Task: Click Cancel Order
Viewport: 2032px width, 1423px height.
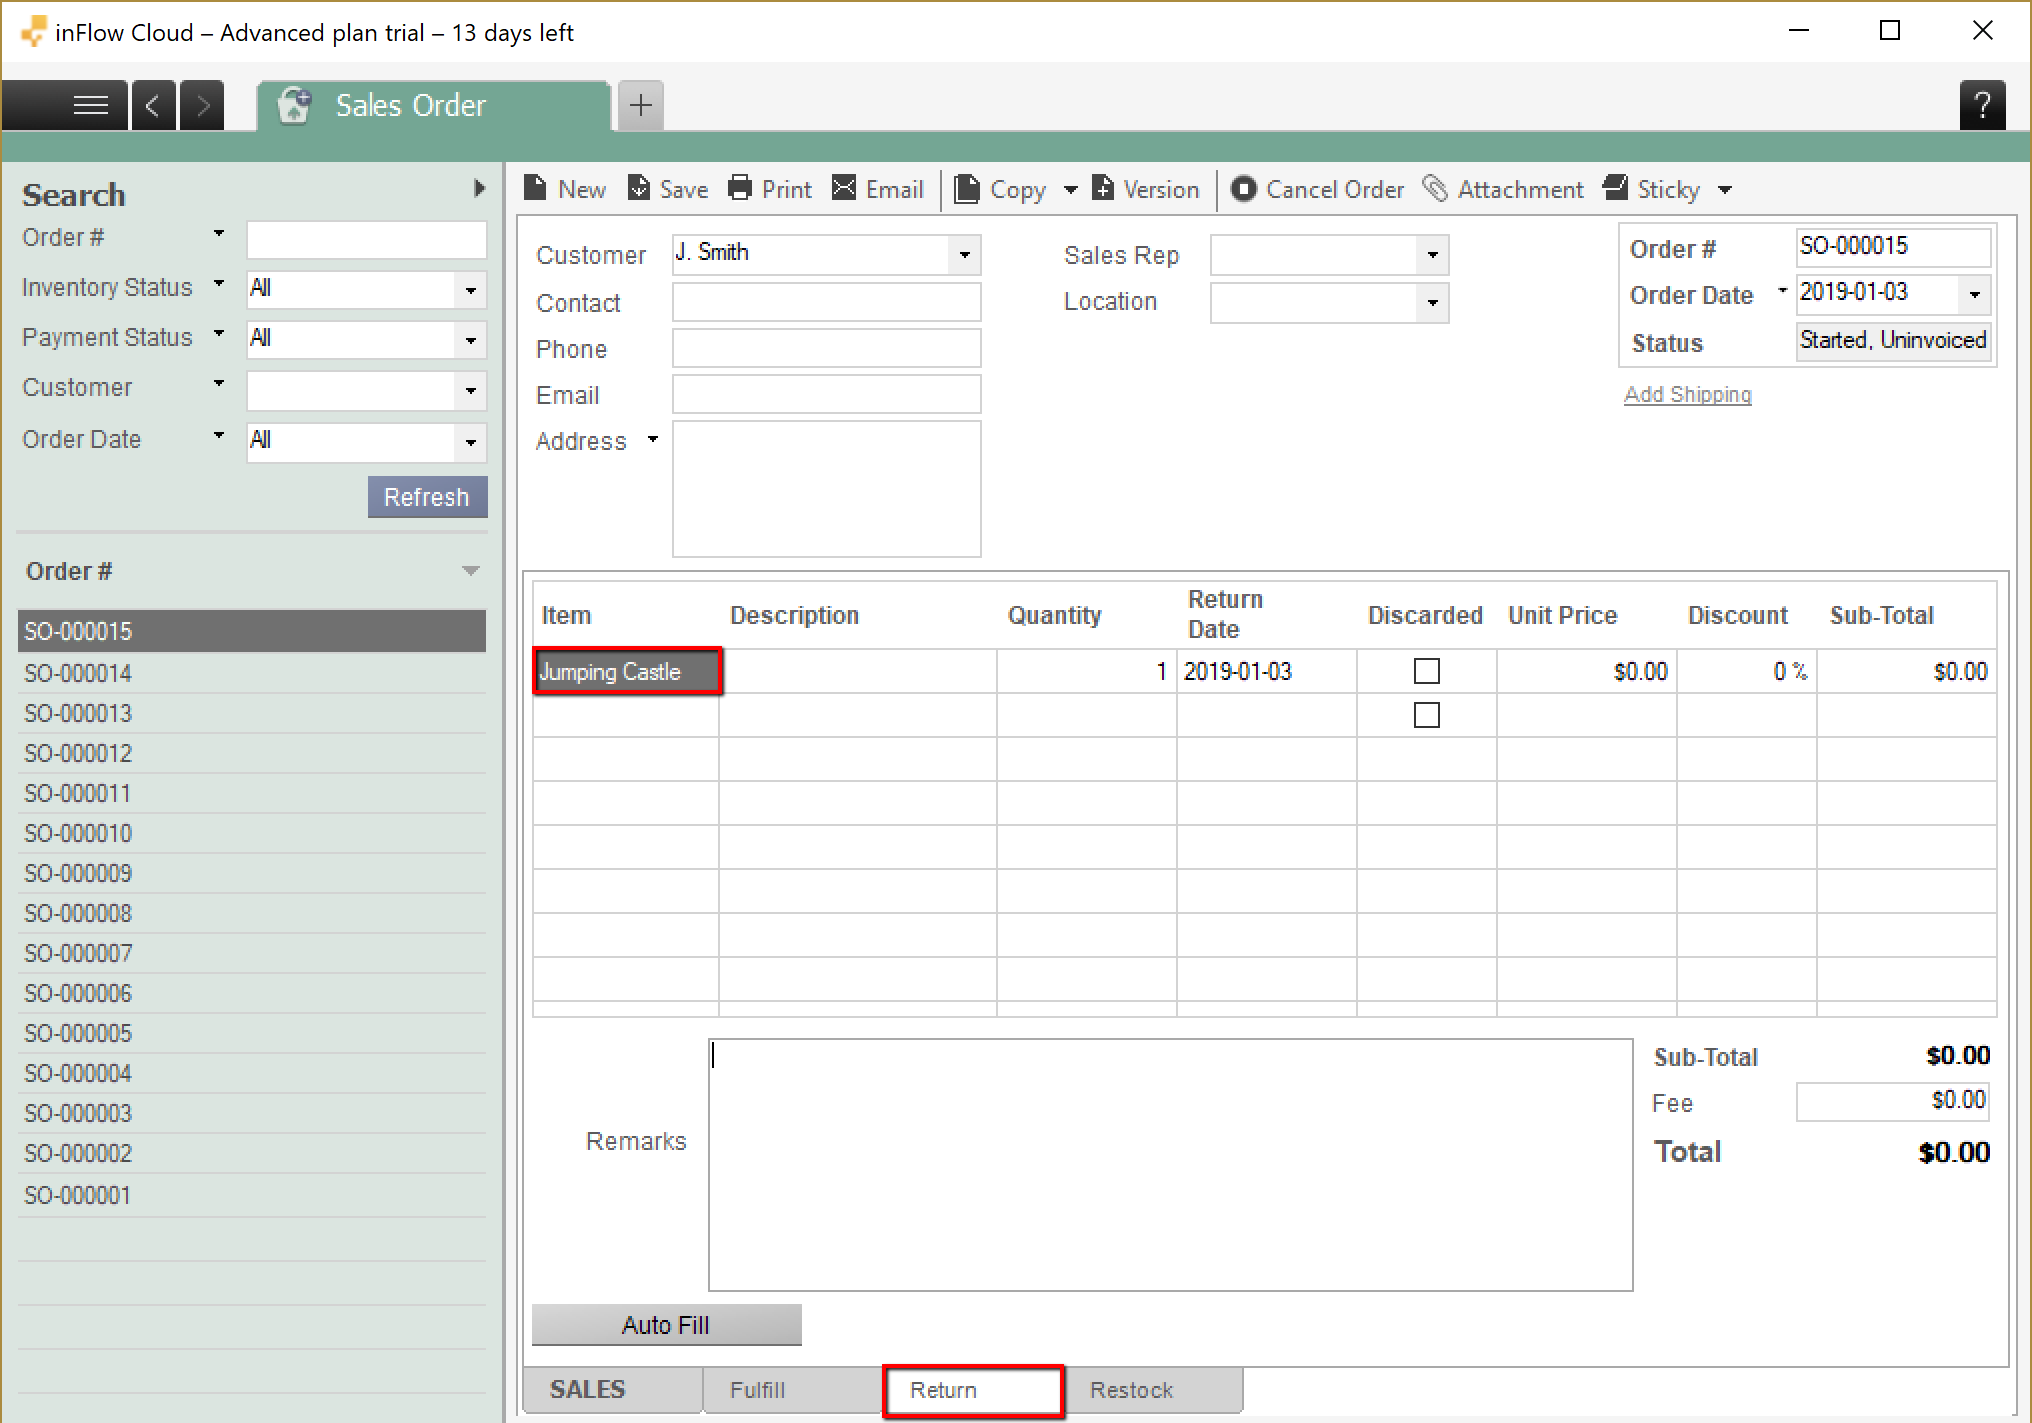Action: [1317, 189]
